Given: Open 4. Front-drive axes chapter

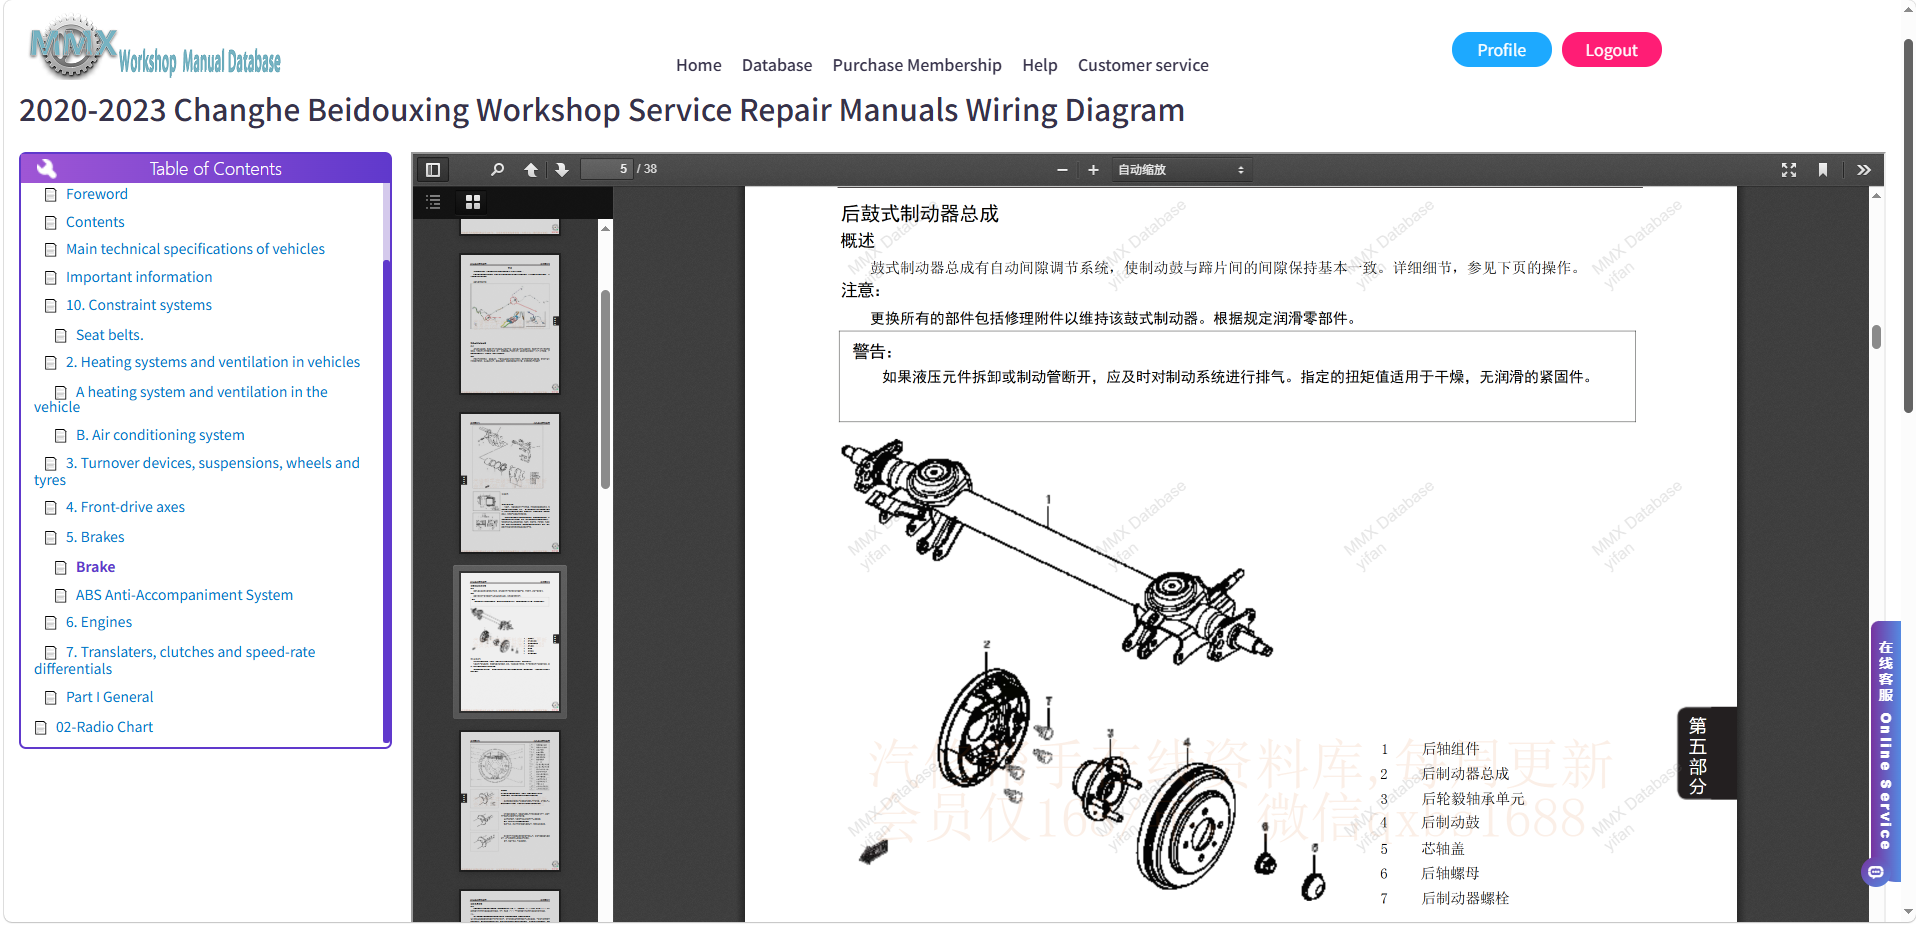Looking at the screenshot, I should [125, 507].
